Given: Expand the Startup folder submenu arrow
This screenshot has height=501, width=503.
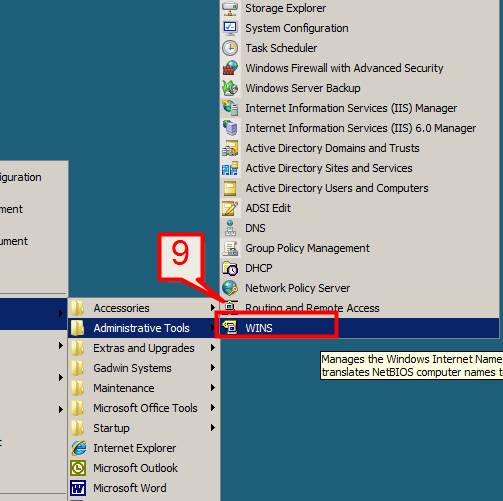Looking at the screenshot, I should 213,427.
